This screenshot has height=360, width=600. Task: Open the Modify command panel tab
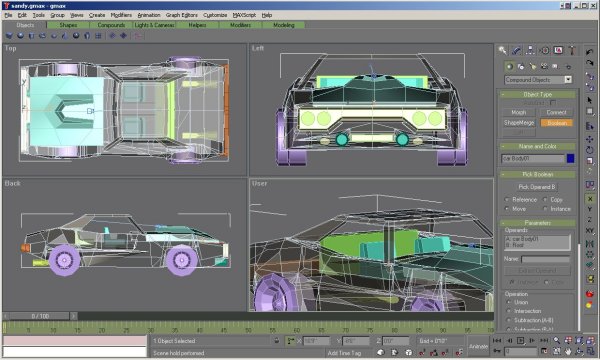pyautogui.click(x=516, y=50)
